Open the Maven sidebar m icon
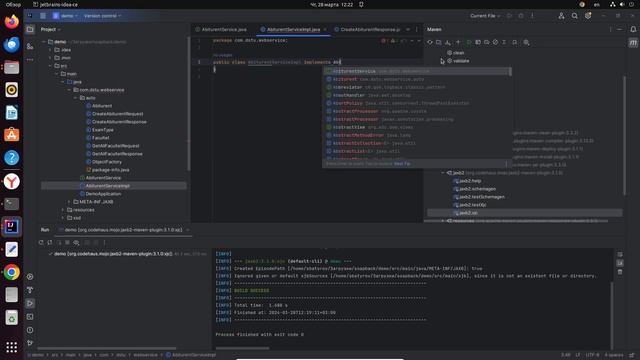 pos(633,42)
